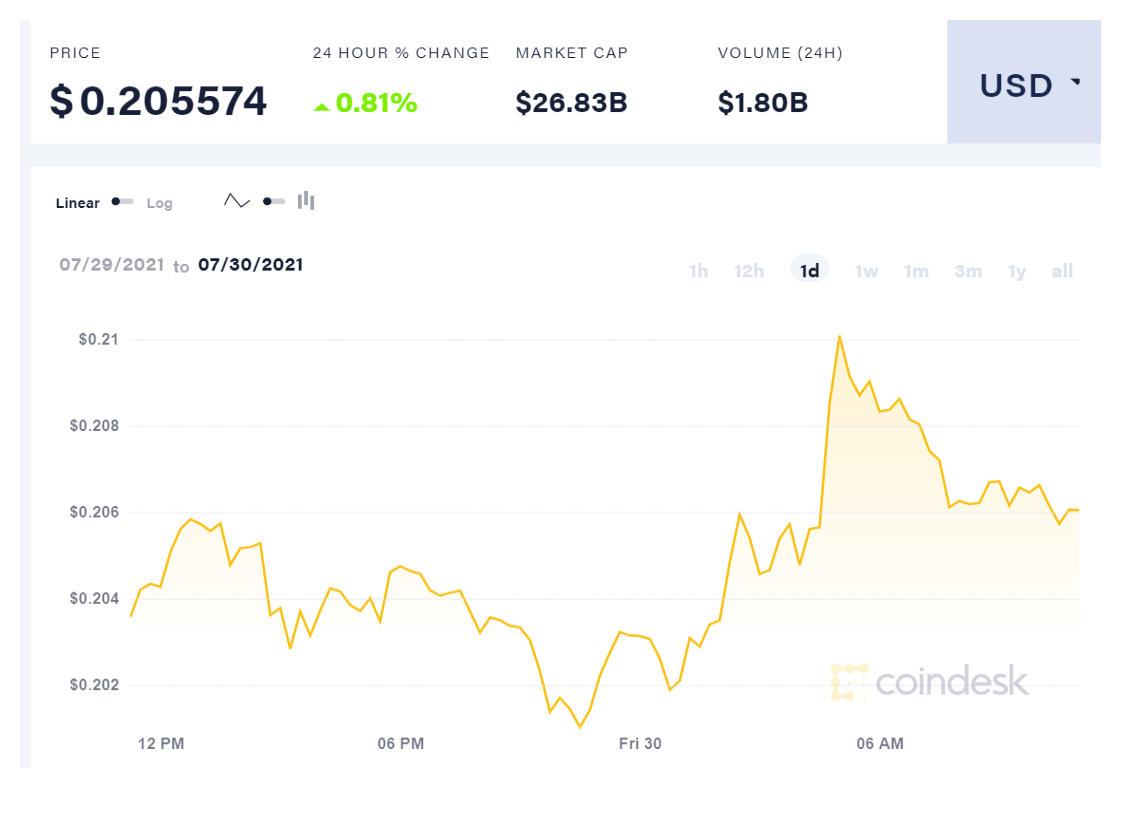Click the CoinDesk watermark logo

[x=929, y=682]
